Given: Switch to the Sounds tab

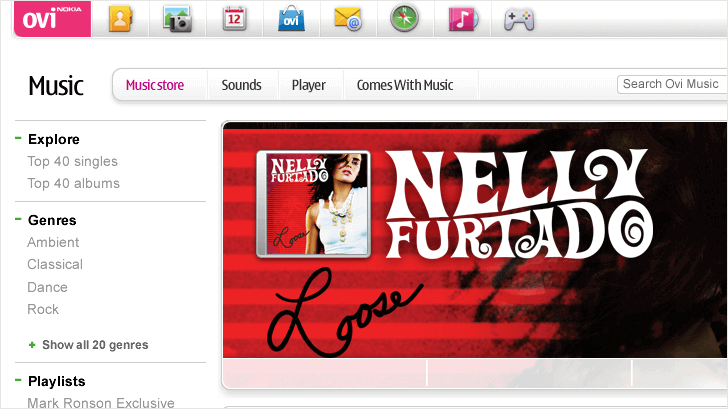Looking at the screenshot, I should click(241, 85).
